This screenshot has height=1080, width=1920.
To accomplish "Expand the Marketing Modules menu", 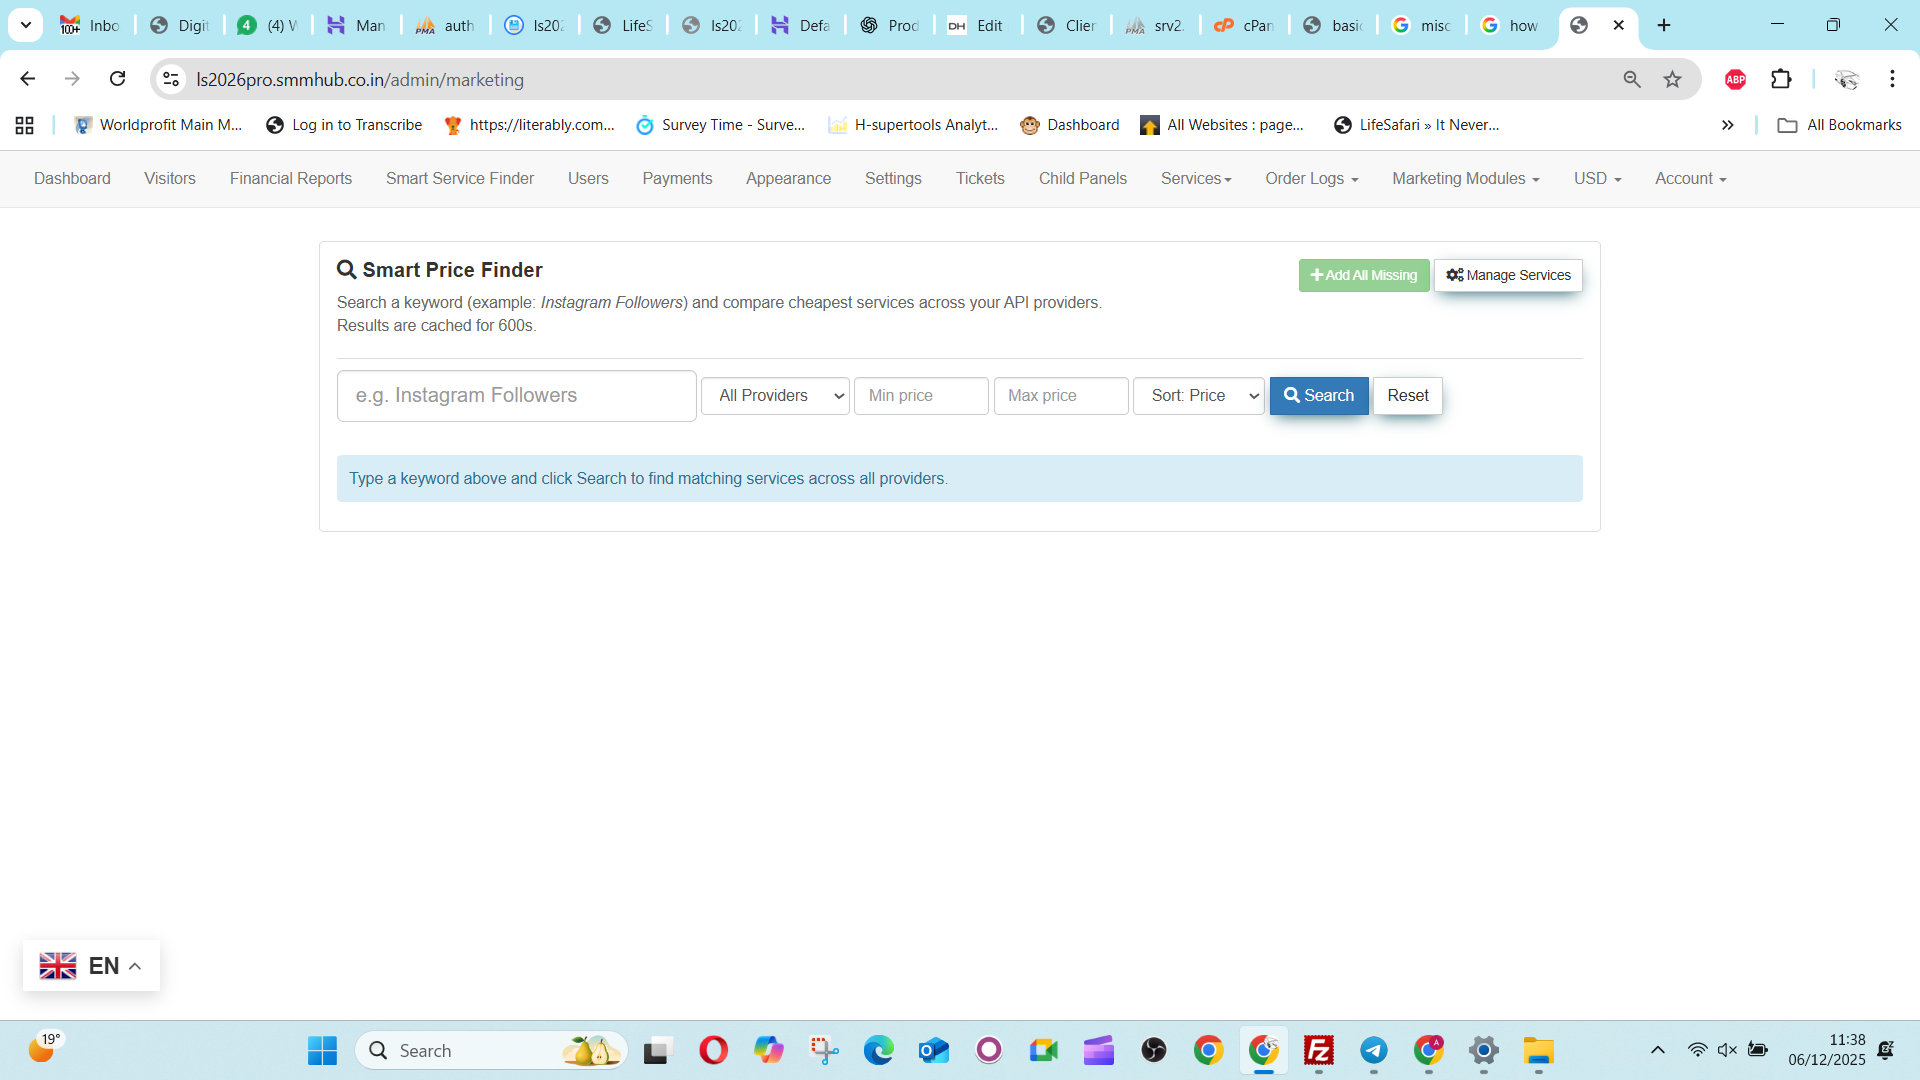I will 1465,179.
